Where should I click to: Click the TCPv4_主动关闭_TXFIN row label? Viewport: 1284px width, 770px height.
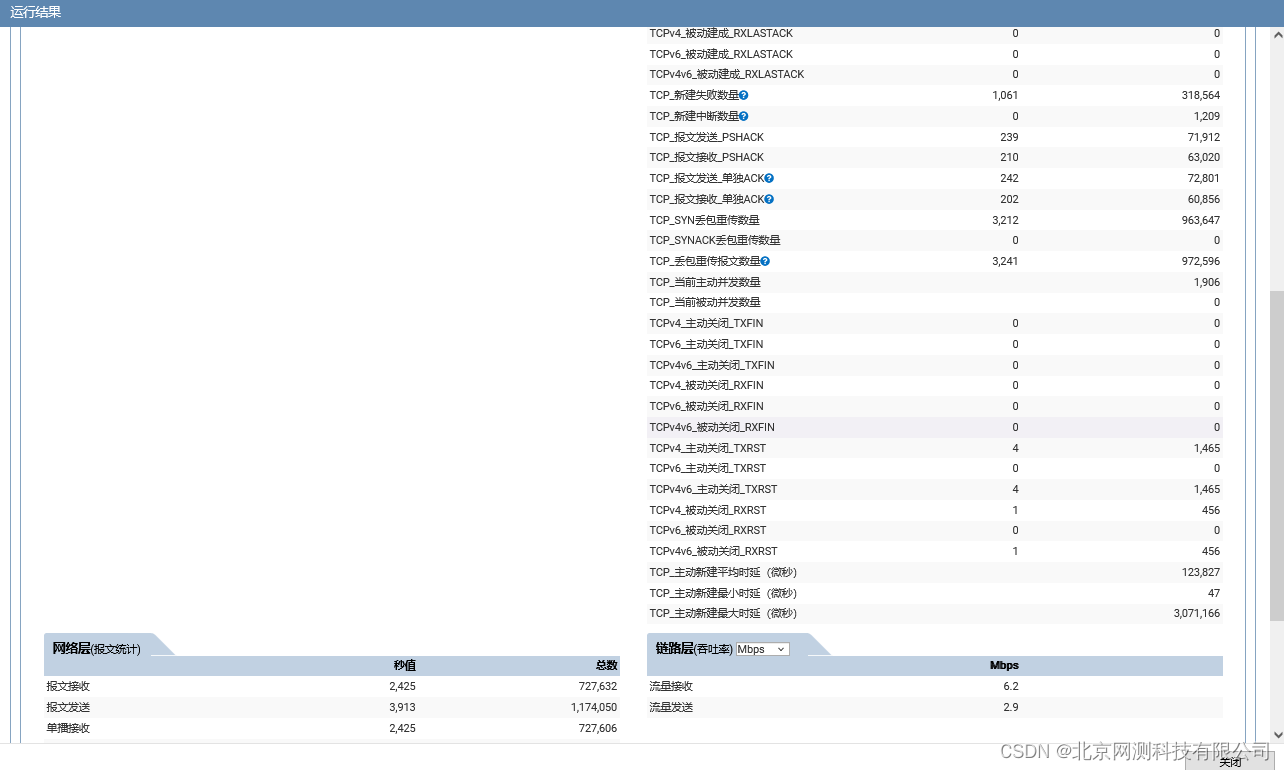[x=706, y=323]
